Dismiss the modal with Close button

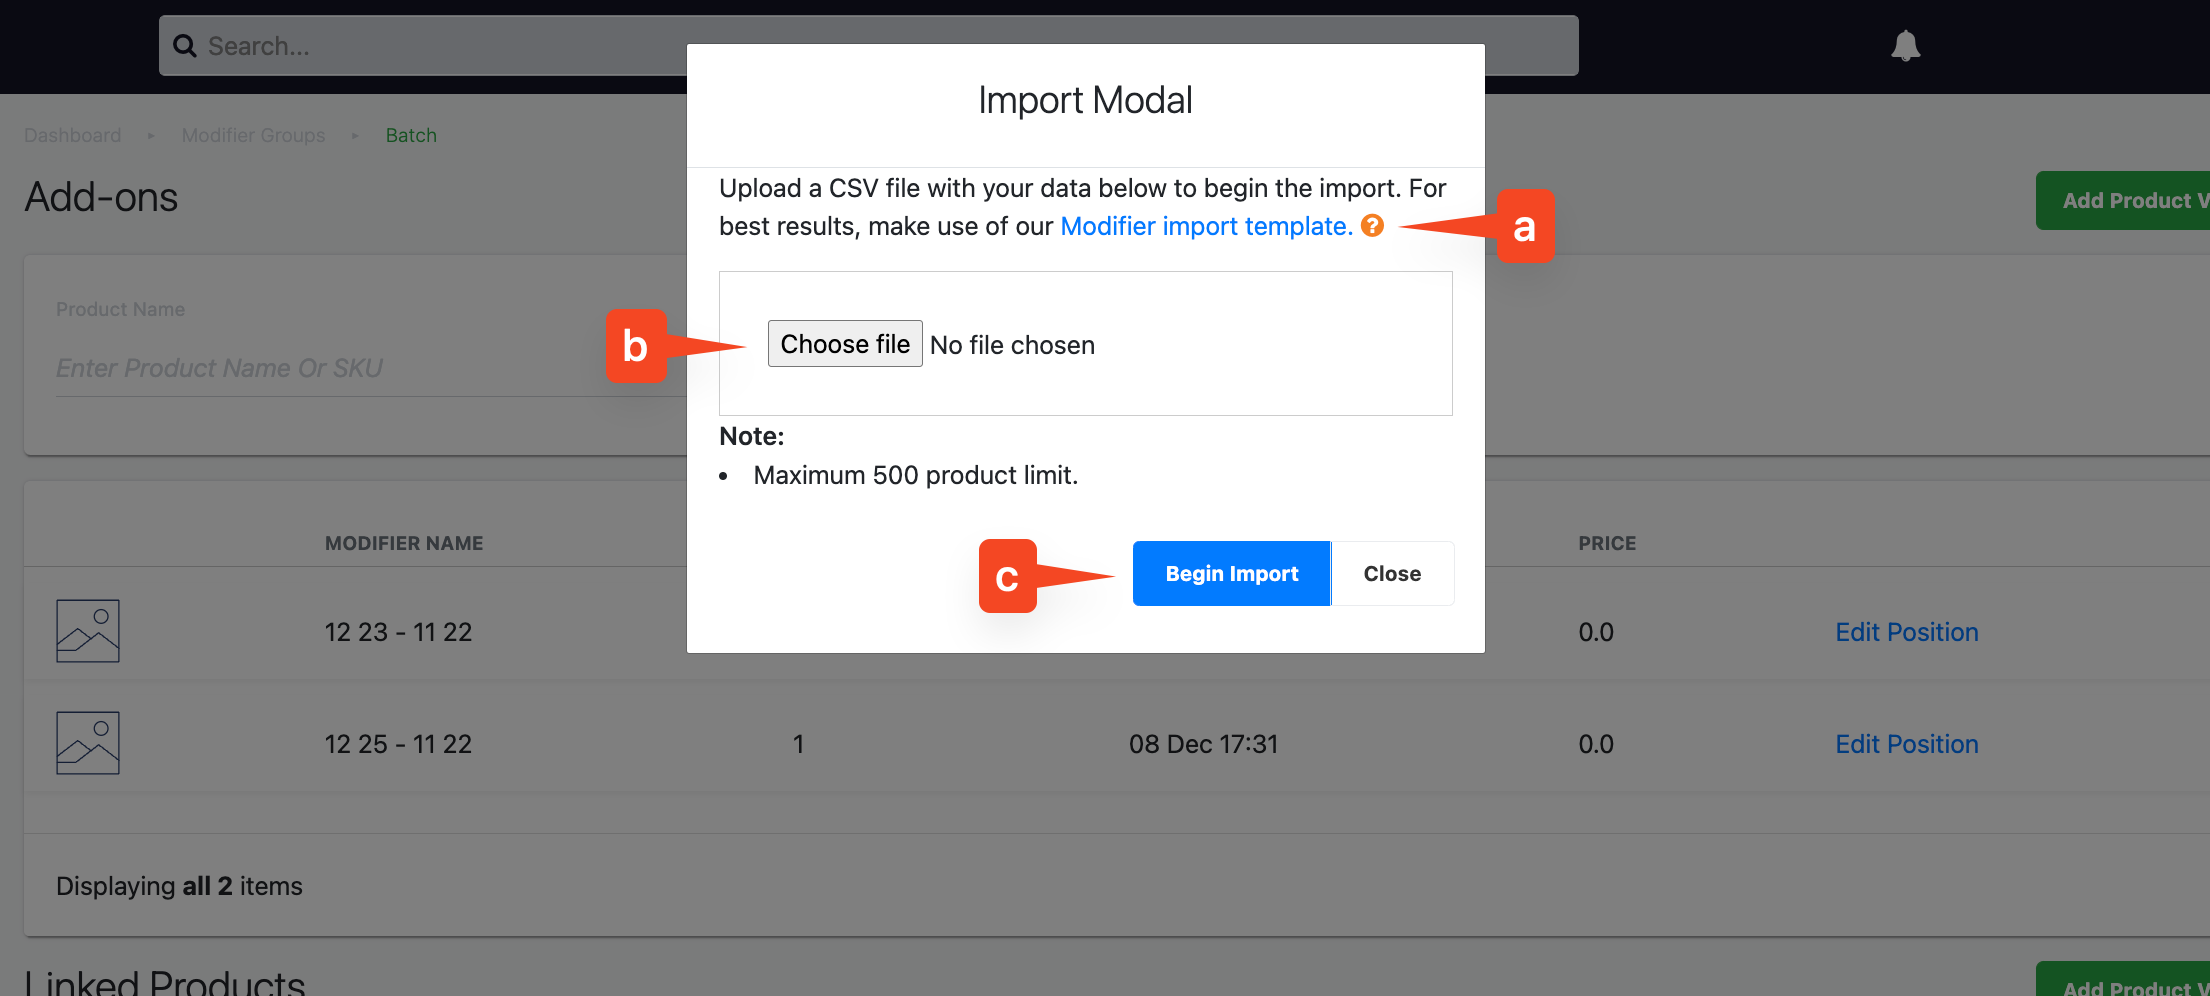tap(1392, 574)
